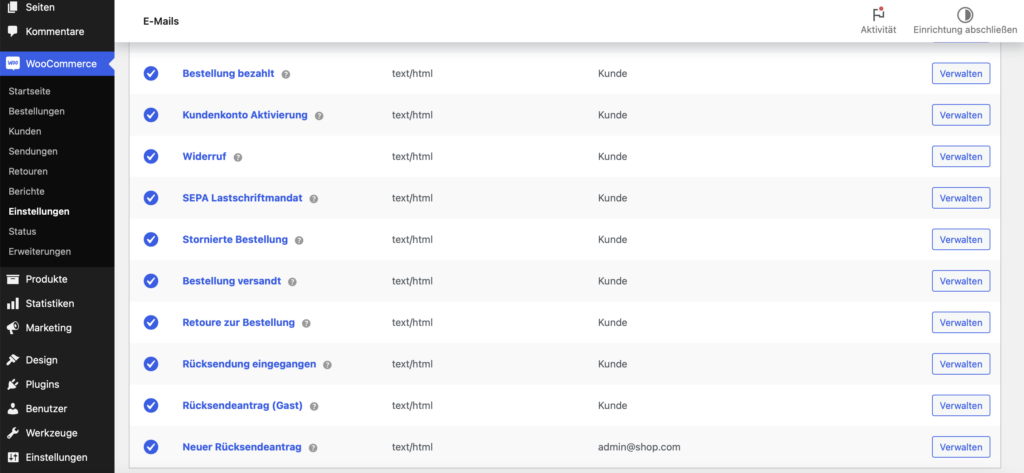Click the admin@shop.com recipient text
This screenshot has width=1024, height=473.
(639, 448)
